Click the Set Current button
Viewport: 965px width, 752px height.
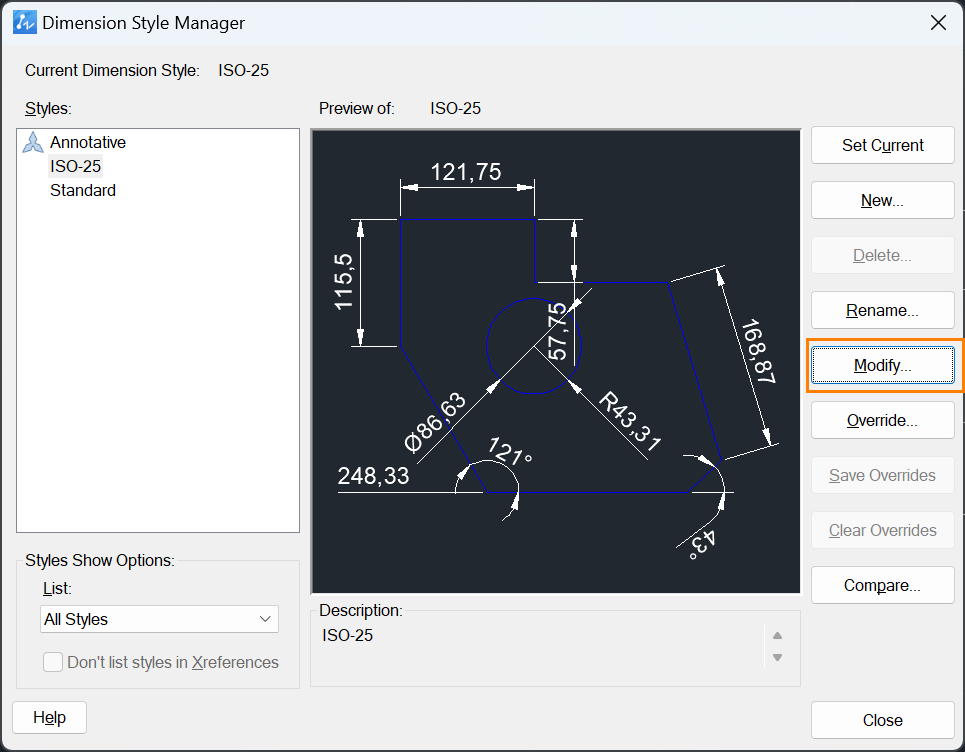click(x=883, y=145)
